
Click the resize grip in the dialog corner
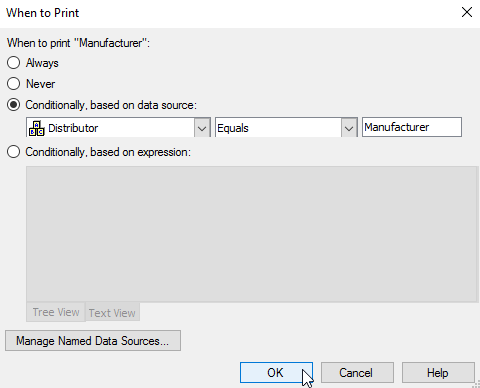(476, 384)
